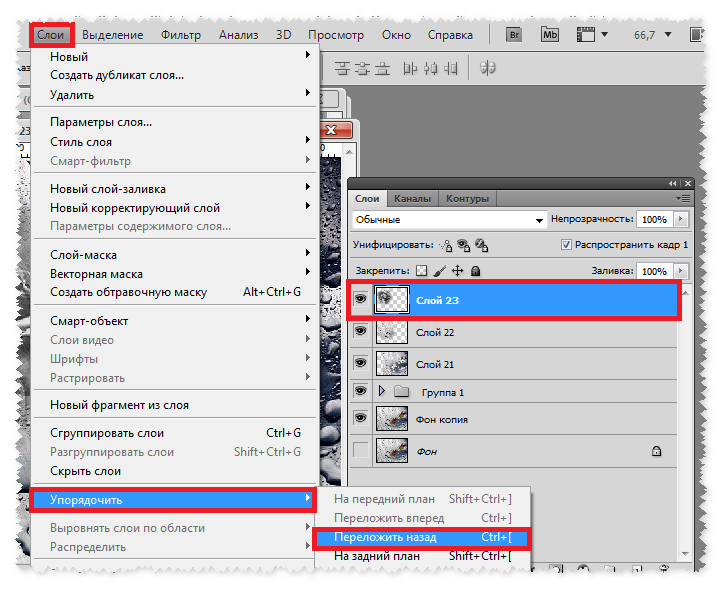Uncheck Распространить кадр 1 checkbox

[x=566, y=245]
